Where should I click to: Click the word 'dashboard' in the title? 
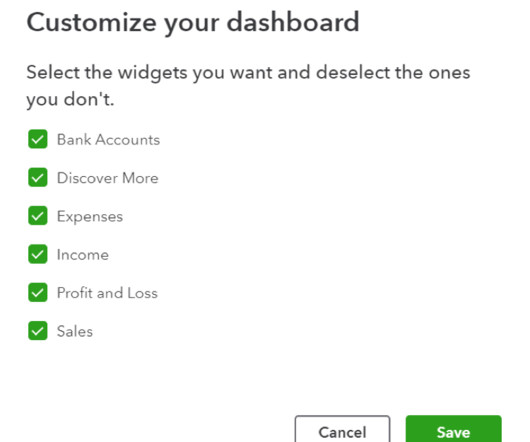pos(293,22)
